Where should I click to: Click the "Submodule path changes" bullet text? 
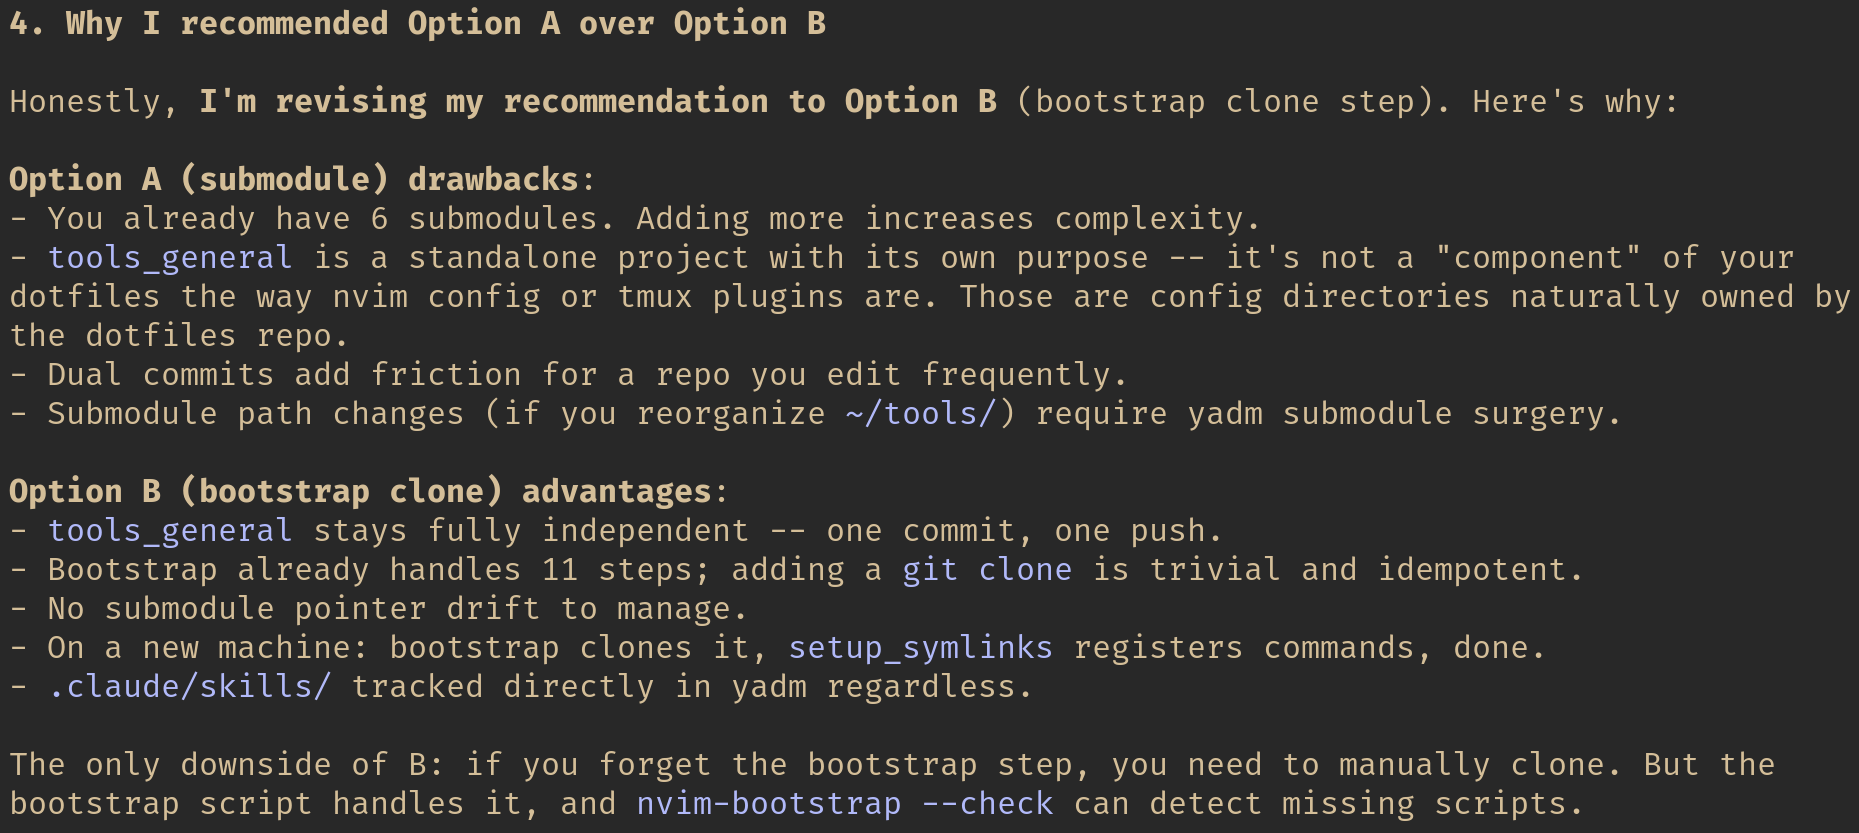(255, 413)
